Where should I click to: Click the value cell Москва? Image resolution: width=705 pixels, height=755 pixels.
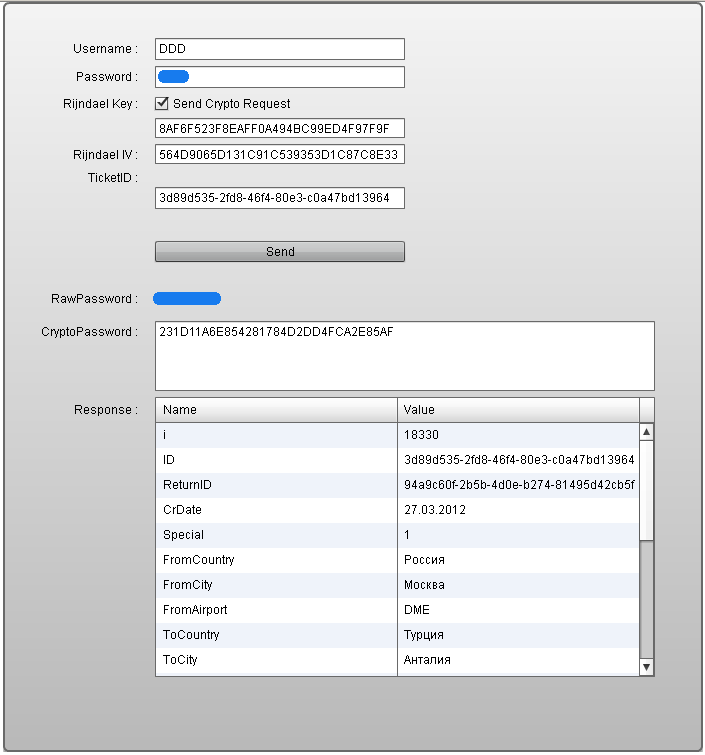tap(519, 586)
